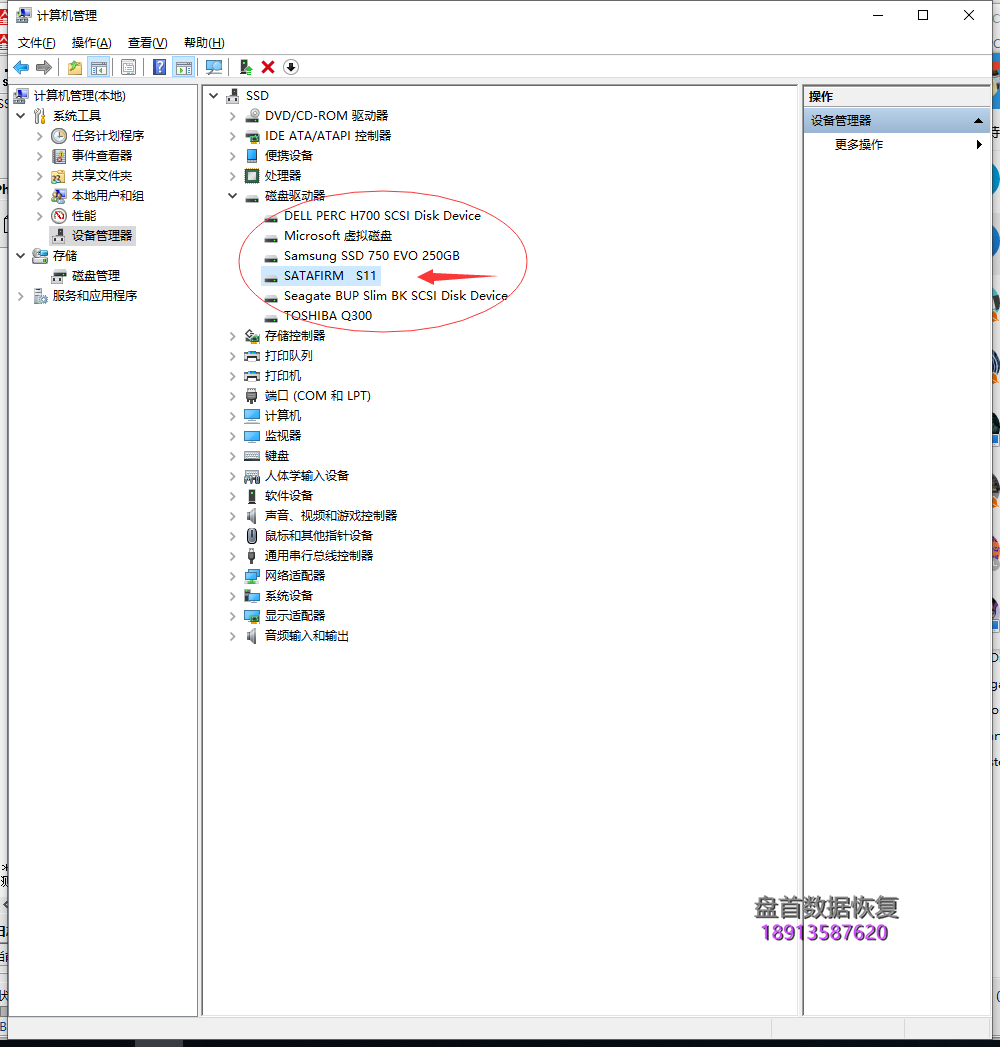
Task: Select 性能 in left tree
Action: 83,216
